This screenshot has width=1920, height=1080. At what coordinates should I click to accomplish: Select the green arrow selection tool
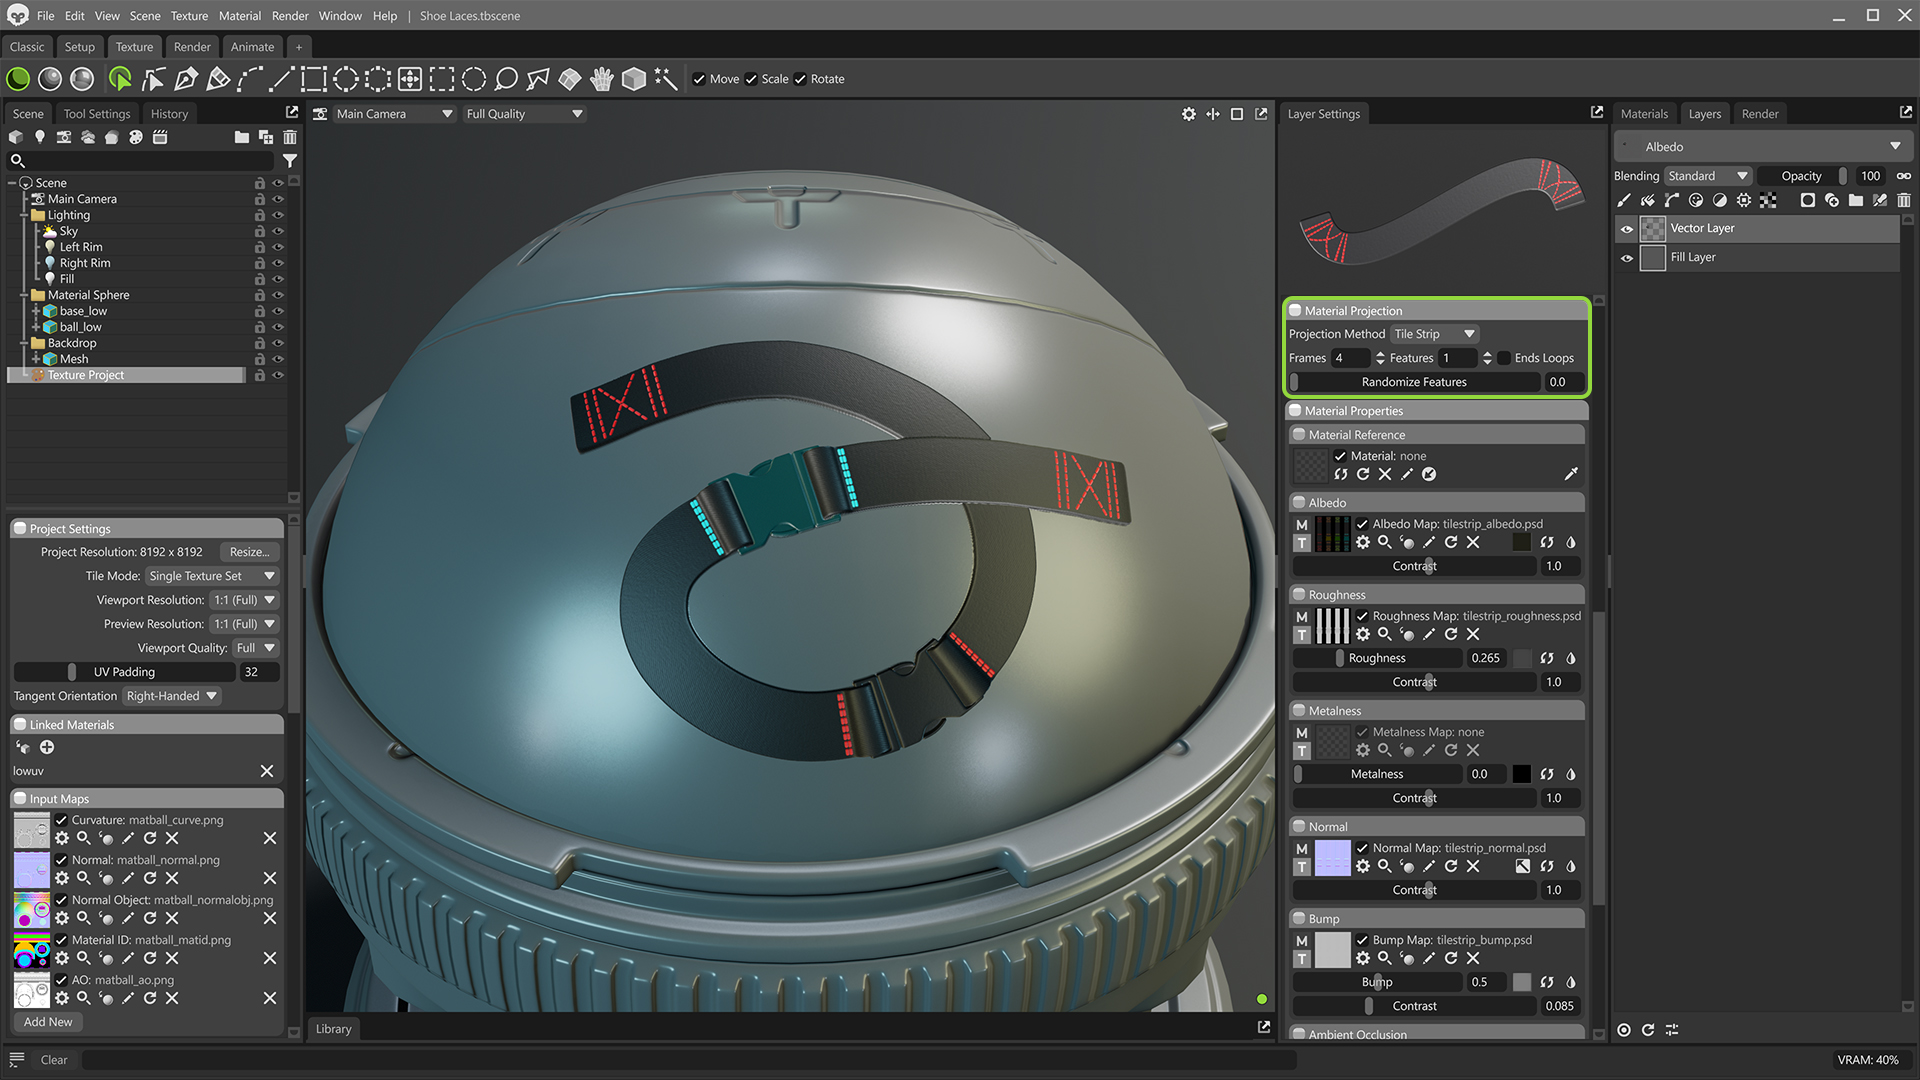pyautogui.click(x=120, y=79)
